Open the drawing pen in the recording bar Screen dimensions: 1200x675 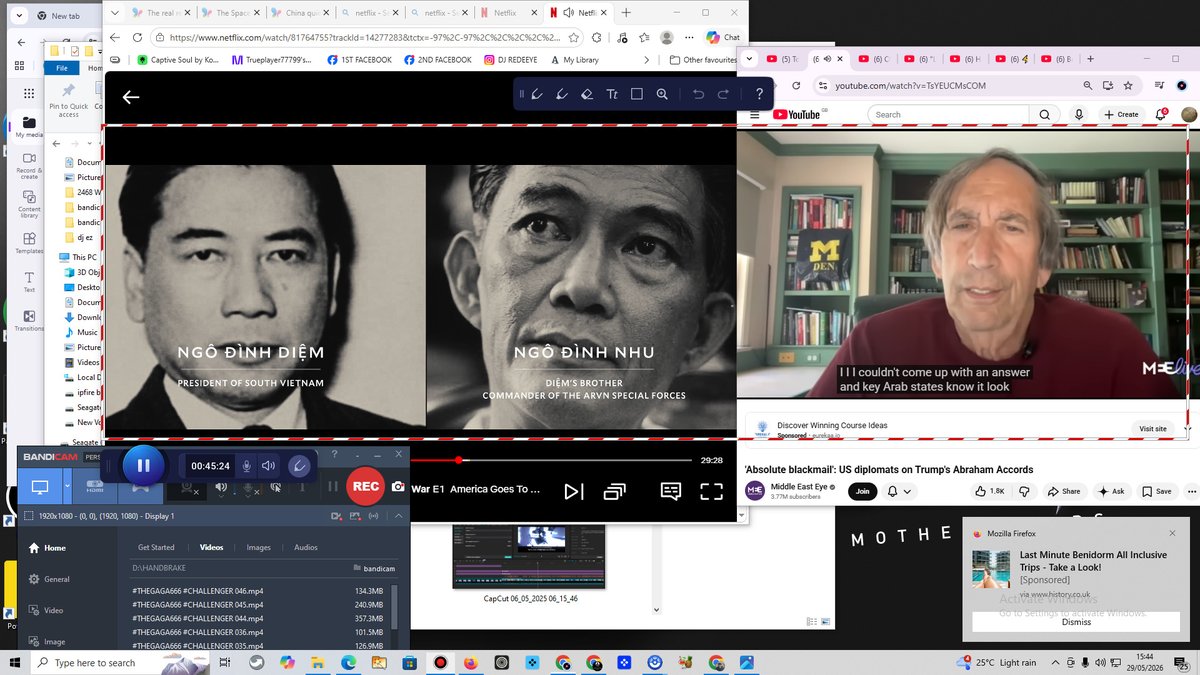pyautogui.click(x=299, y=466)
